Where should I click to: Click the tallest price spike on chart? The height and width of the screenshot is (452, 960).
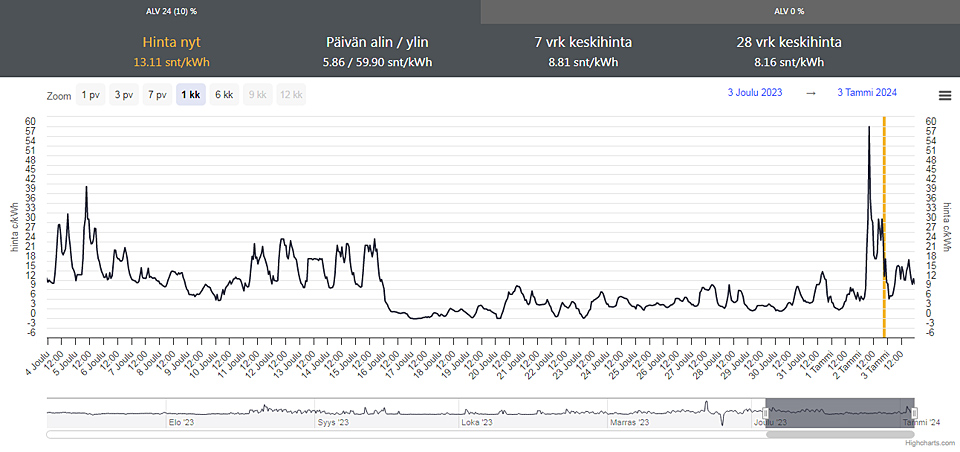(869, 128)
